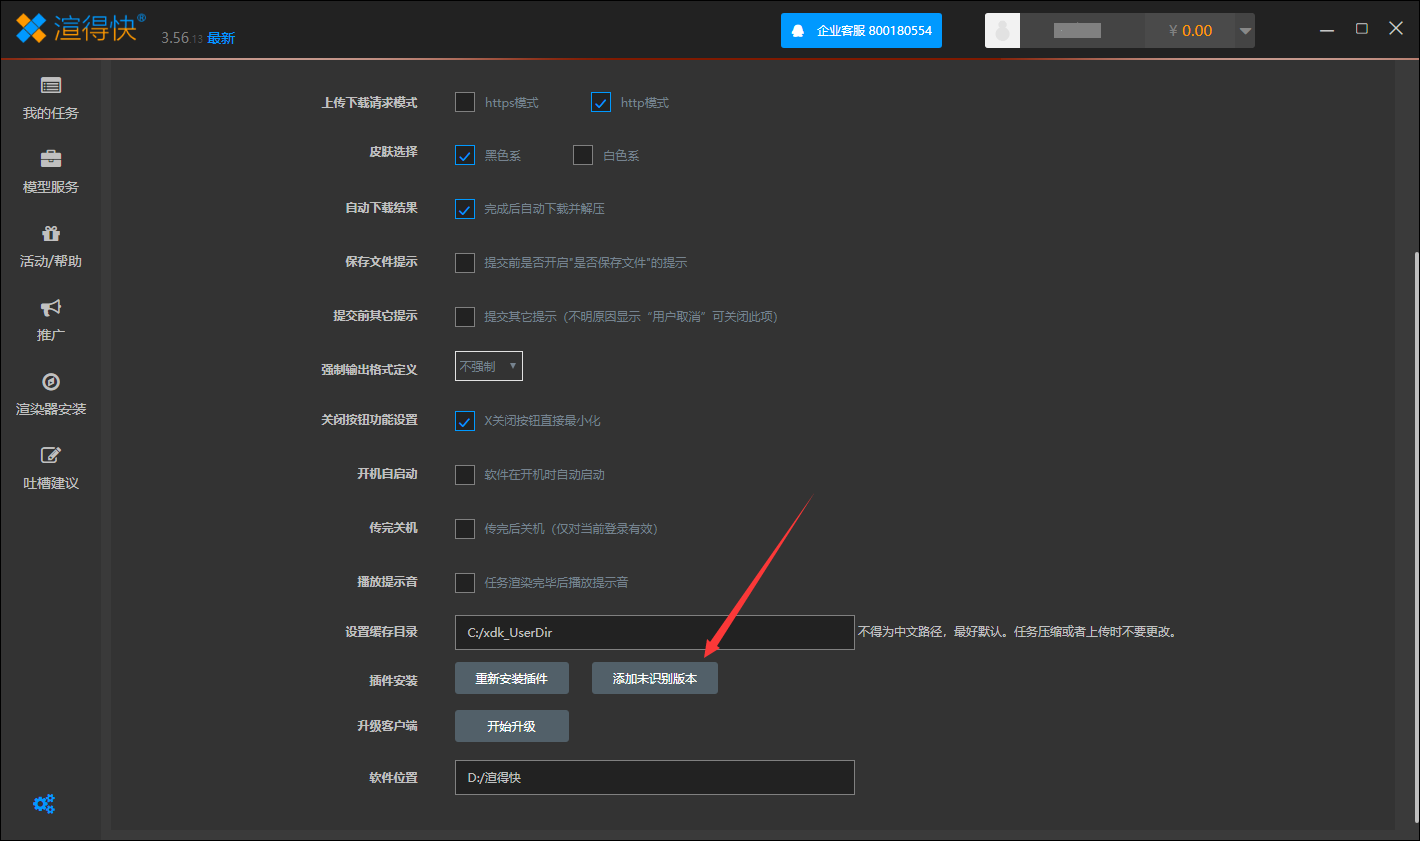The width and height of the screenshot is (1420, 841).
Task: Open the 推广 megaphone icon
Action: (x=51, y=307)
